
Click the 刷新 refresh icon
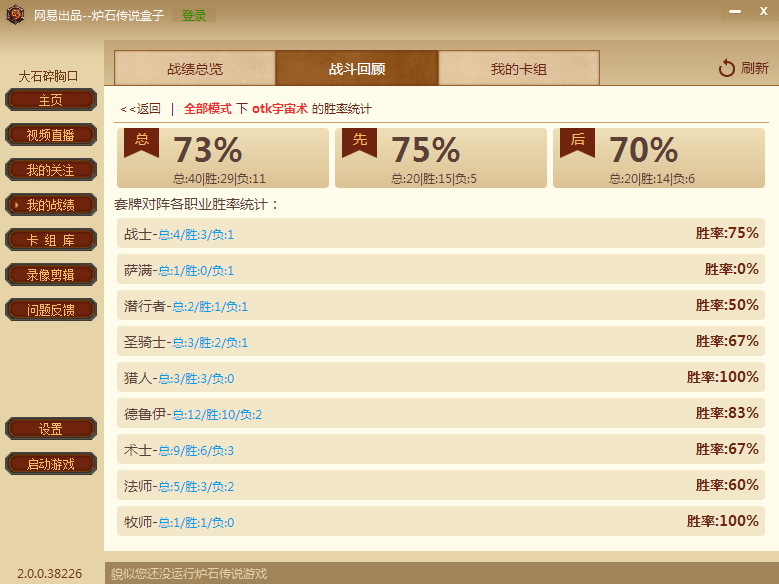[x=726, y=68]
